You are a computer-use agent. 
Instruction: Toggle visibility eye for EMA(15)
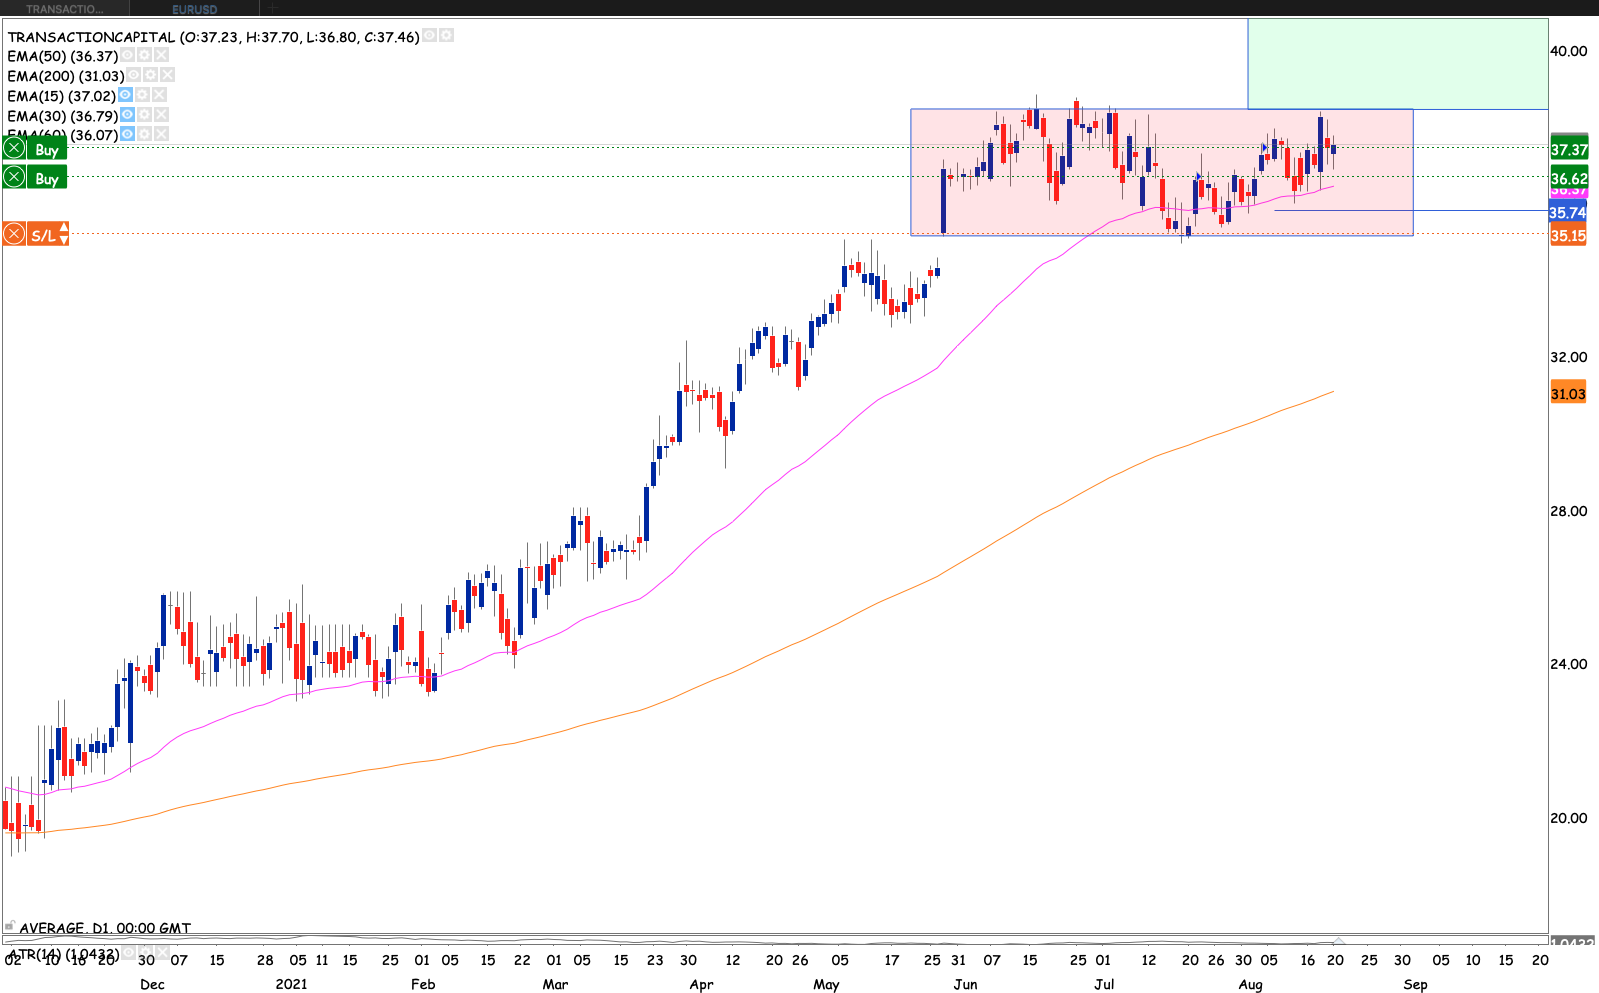tap(125, 95)
